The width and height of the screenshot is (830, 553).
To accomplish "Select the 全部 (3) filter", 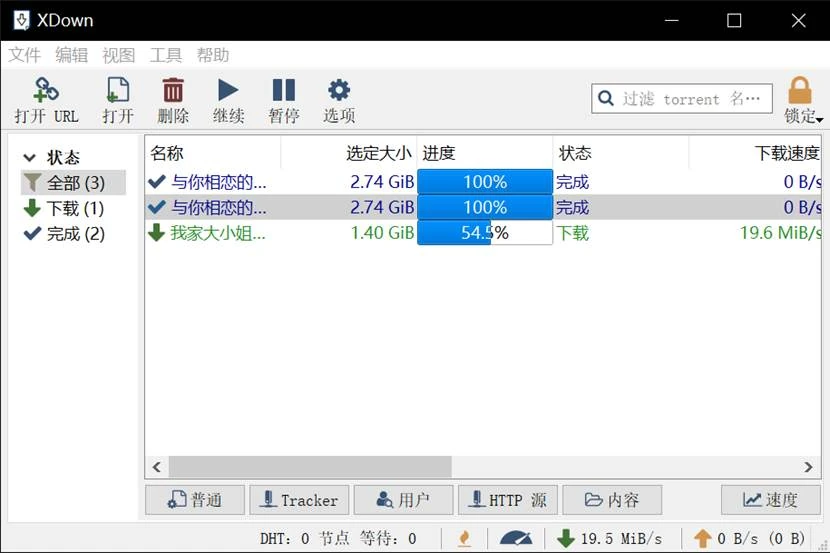I will tap(73, 183).
